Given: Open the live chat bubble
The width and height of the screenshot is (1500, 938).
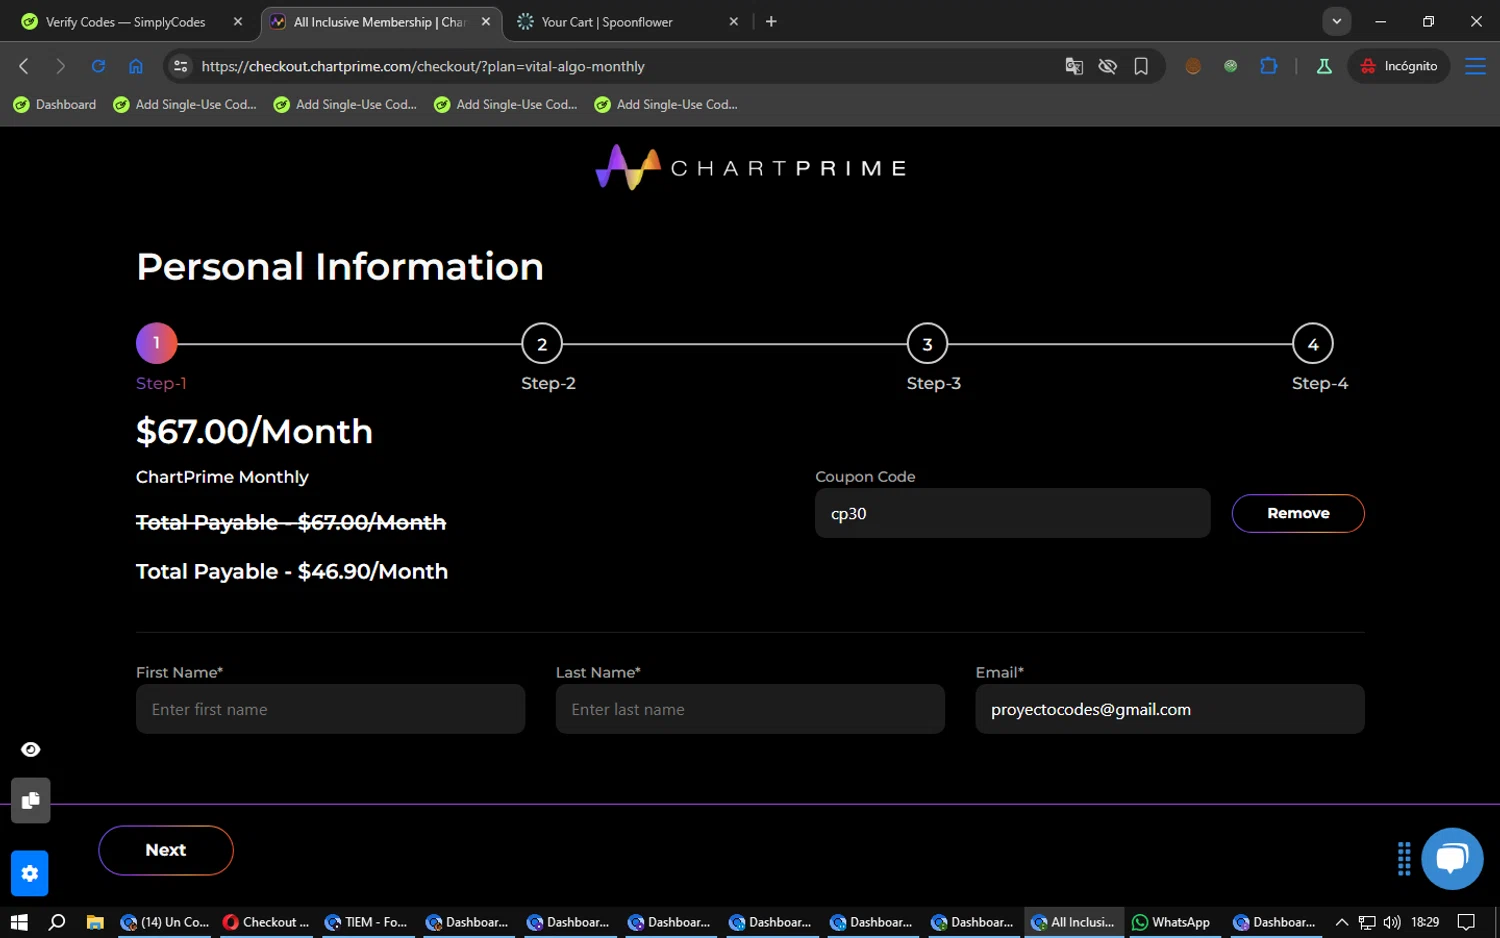Looking at the screenshot, I should (x=1452, y=858).
